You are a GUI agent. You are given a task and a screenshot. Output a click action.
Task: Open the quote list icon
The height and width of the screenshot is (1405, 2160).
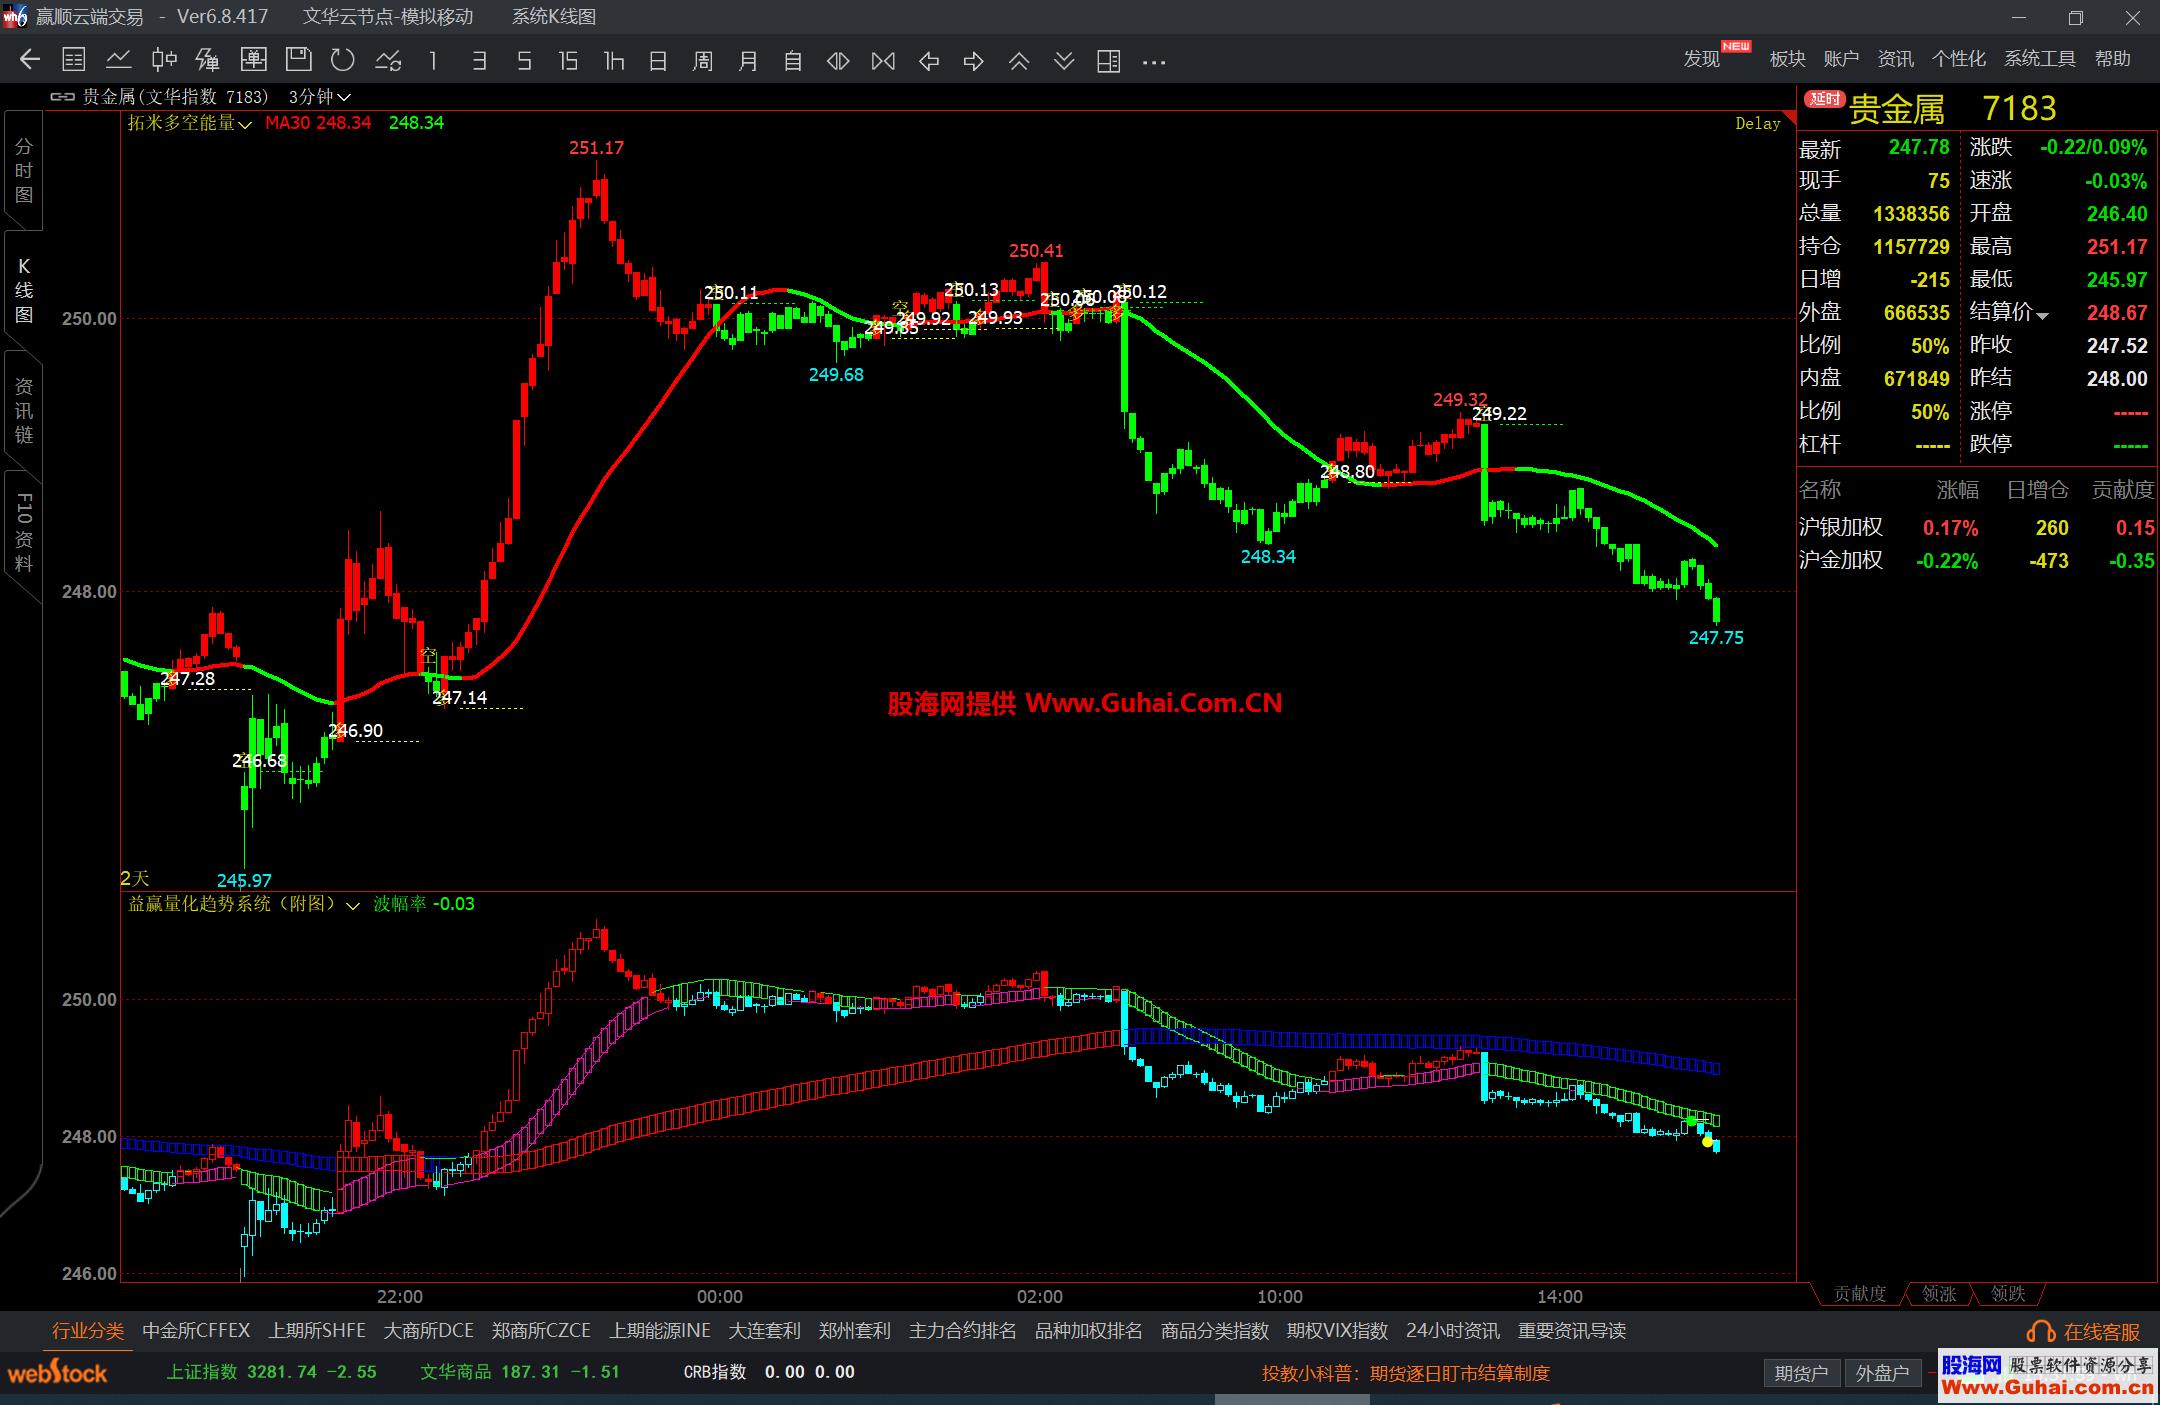point(74,61)
